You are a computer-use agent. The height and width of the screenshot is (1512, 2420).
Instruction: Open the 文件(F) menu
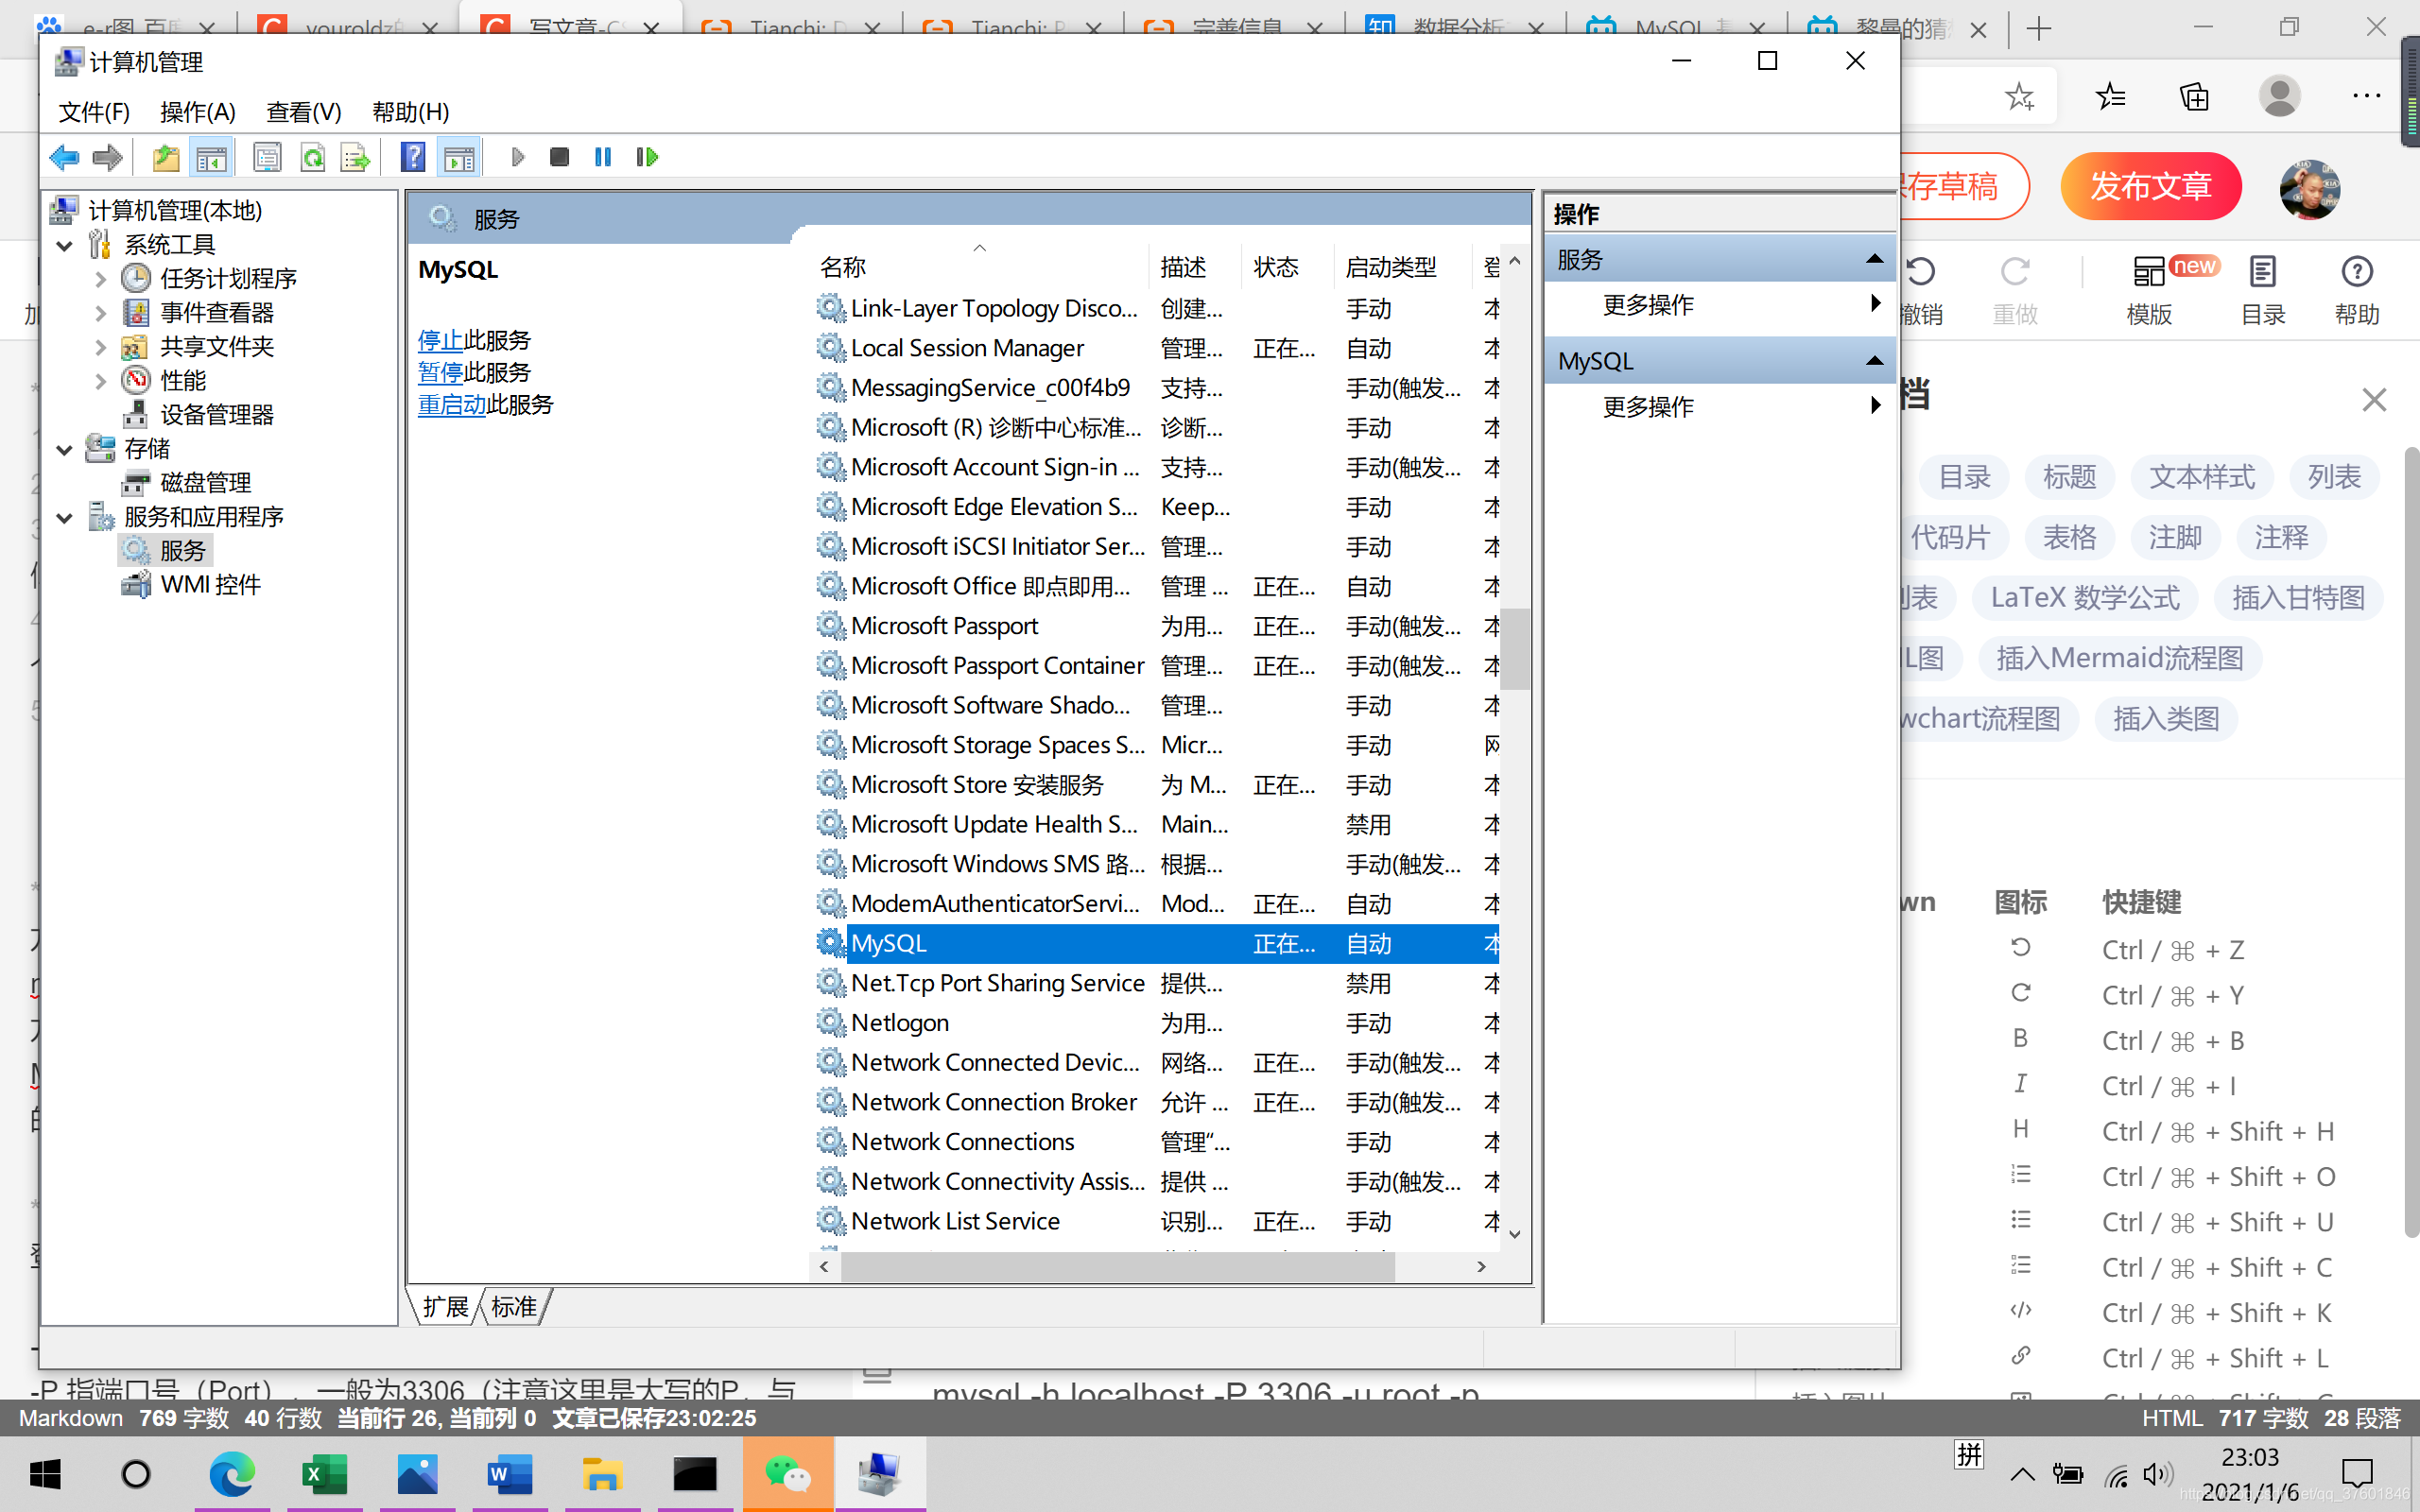94,112
